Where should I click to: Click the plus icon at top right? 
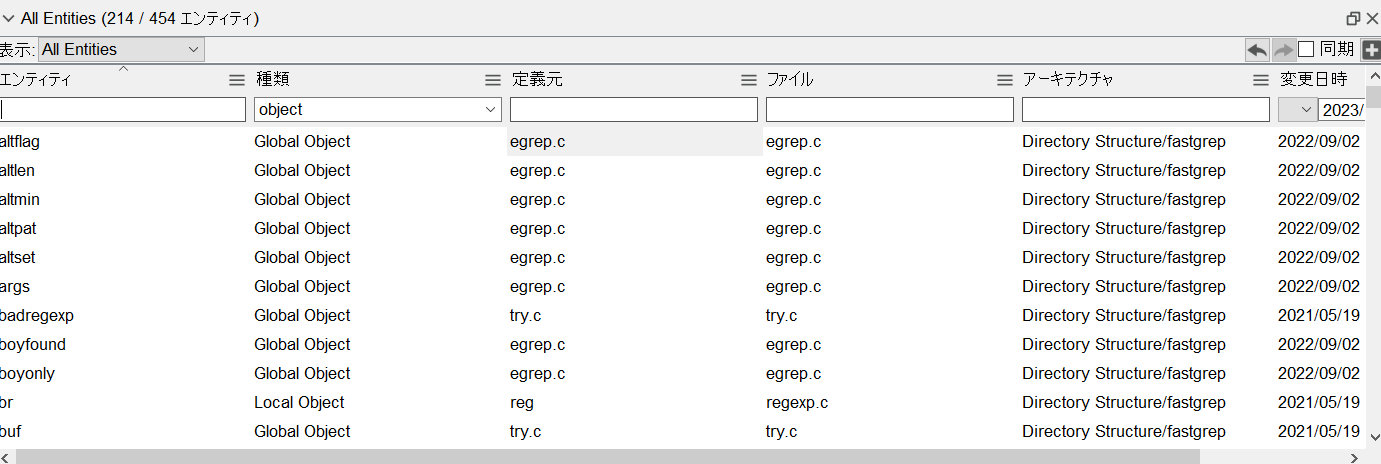[x=1371, y=49]
